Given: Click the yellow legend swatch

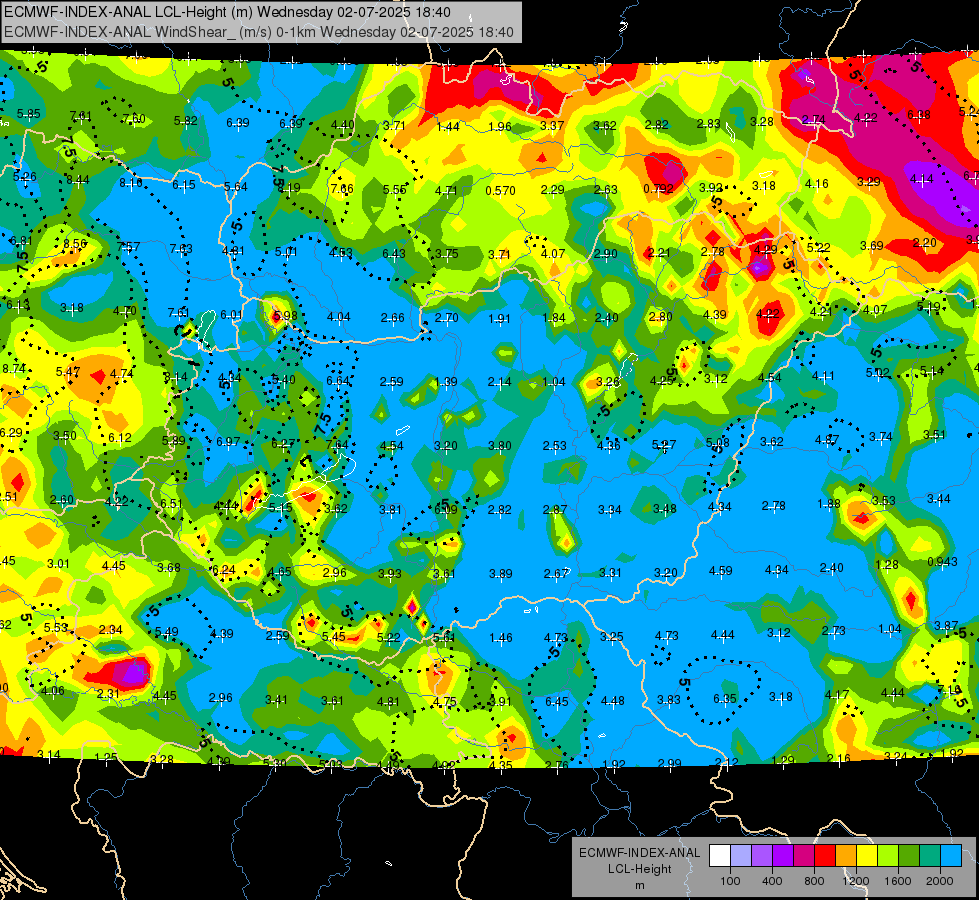Looking at the screenshot, I should (867, 856).
